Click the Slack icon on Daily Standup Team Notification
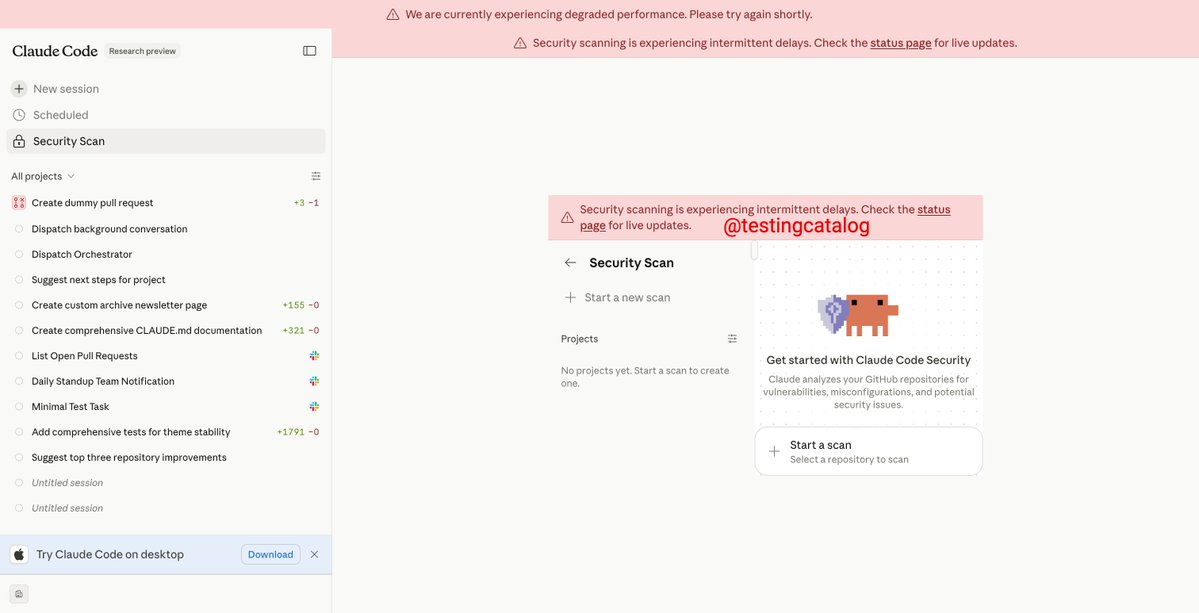The image size is (1199, 613). [314, 381]
